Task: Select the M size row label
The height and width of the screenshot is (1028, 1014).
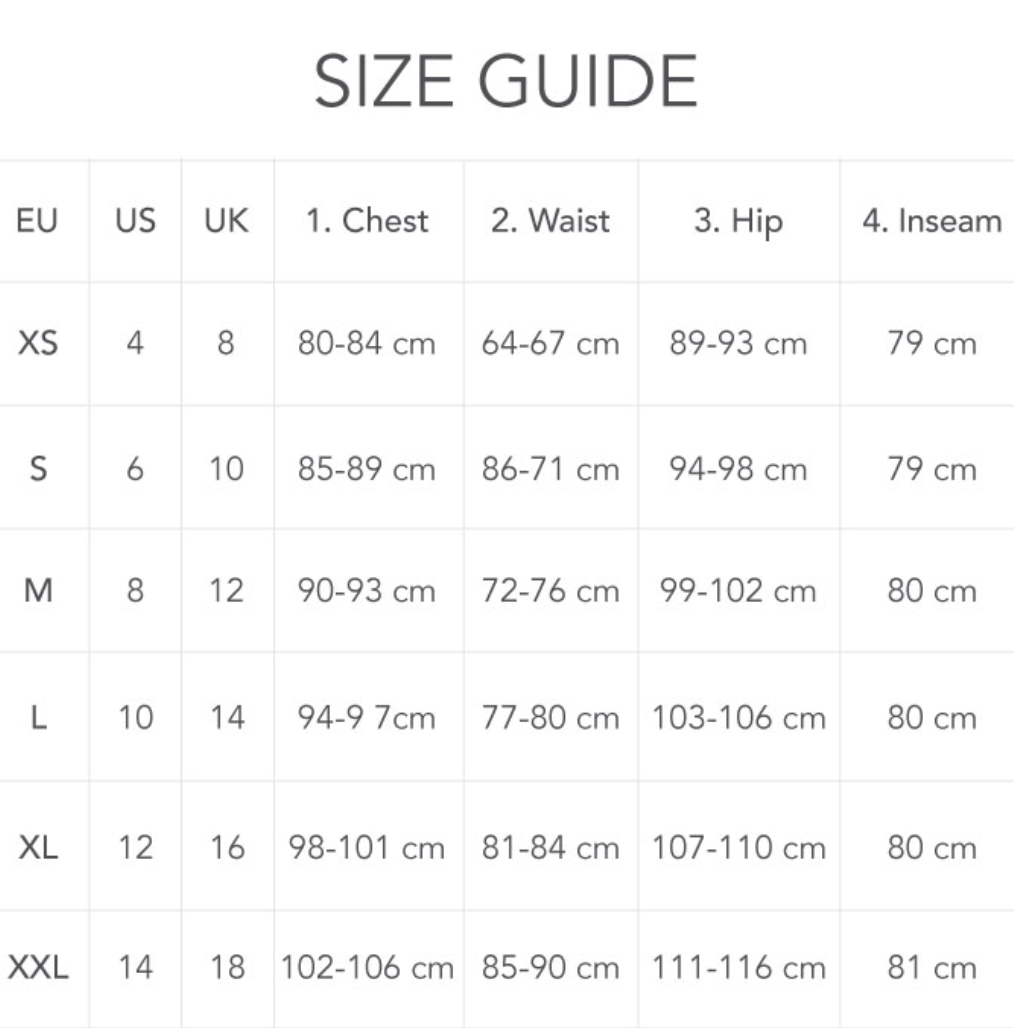Action: [x=38, y=591]
